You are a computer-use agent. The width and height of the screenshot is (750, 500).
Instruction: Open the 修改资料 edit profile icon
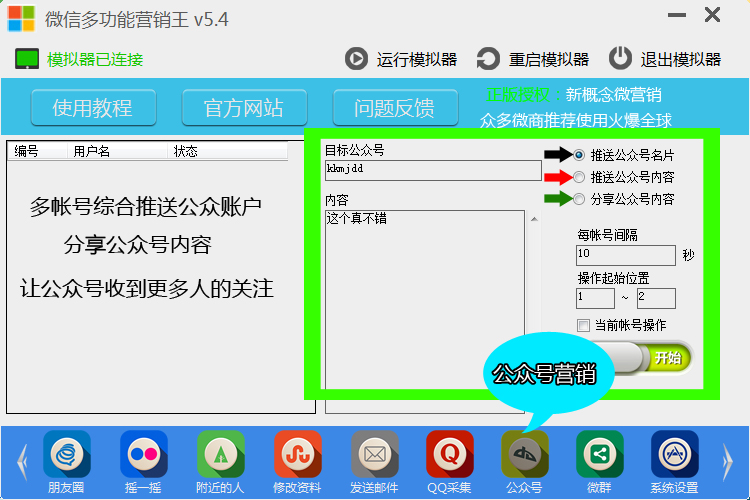298,454
